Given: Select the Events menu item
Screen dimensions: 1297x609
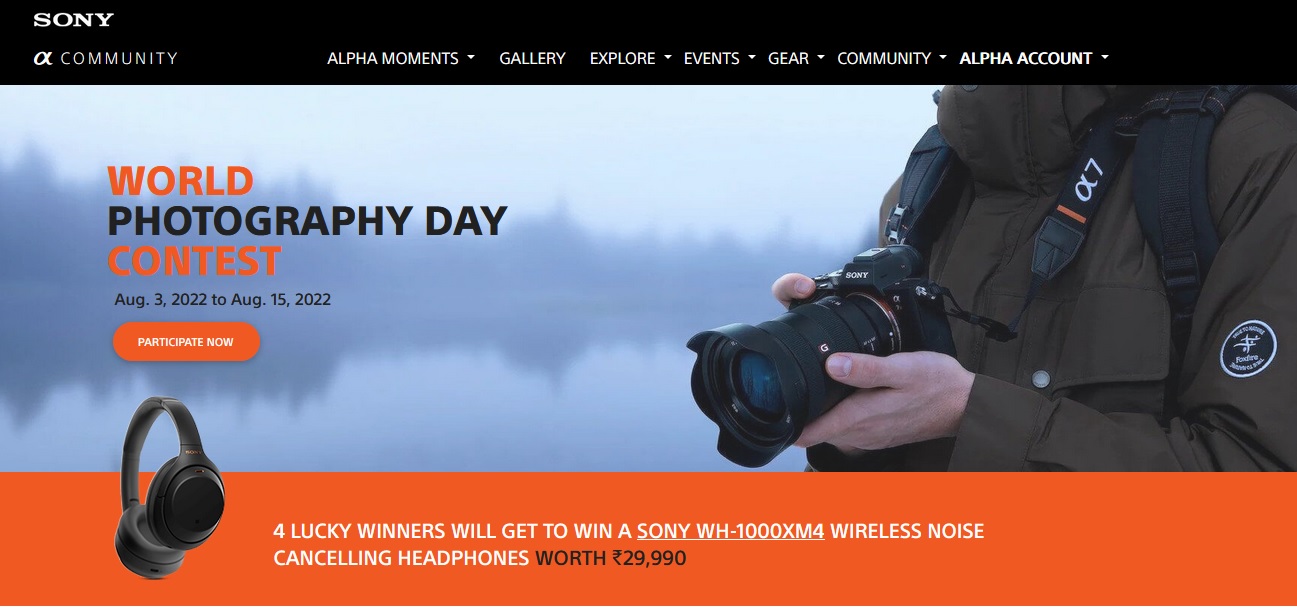Looking at the screenshot, I should pos(712,58).
